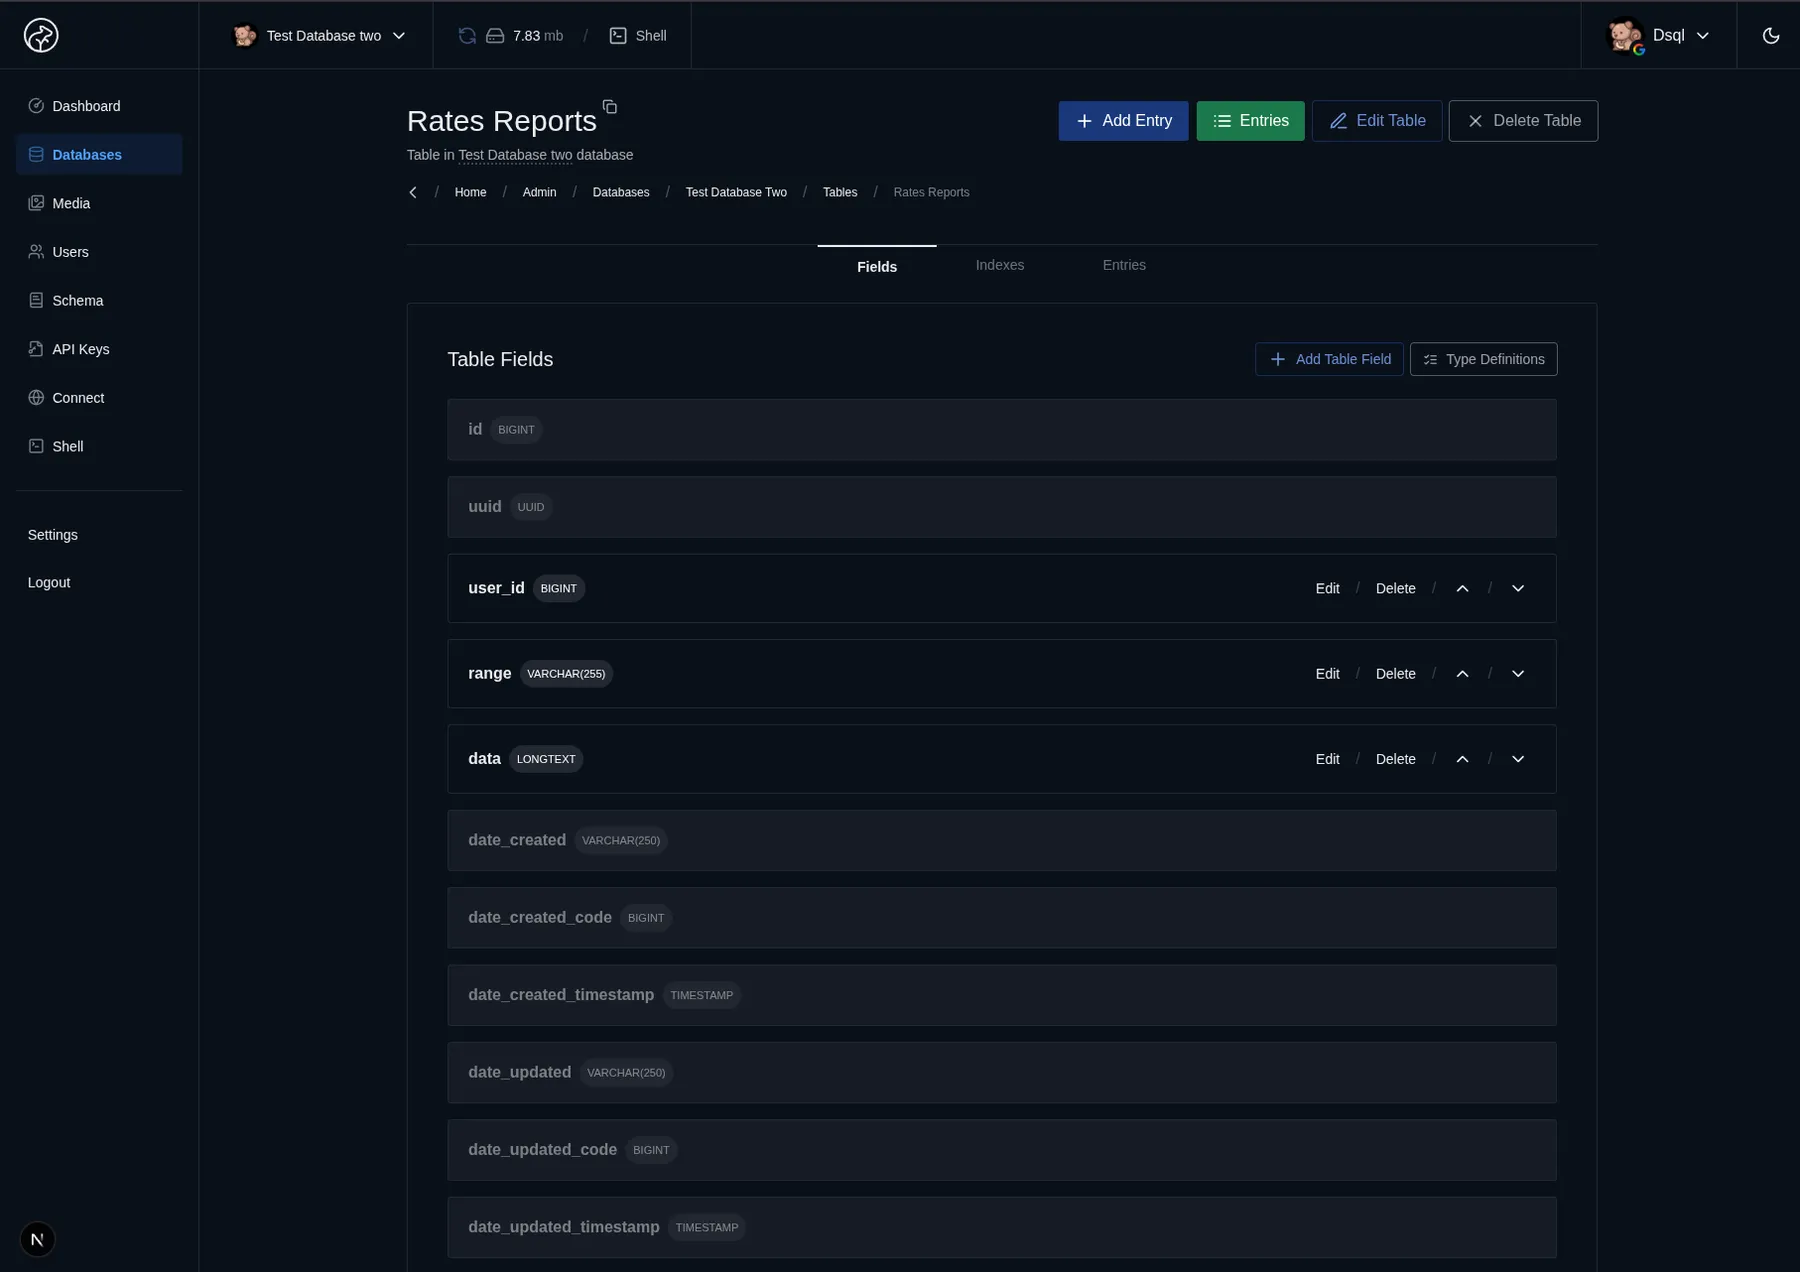Screen dimensions: 1800x1272
Task: Go to API Keys in the sidebar
Action: coord(80,349)
